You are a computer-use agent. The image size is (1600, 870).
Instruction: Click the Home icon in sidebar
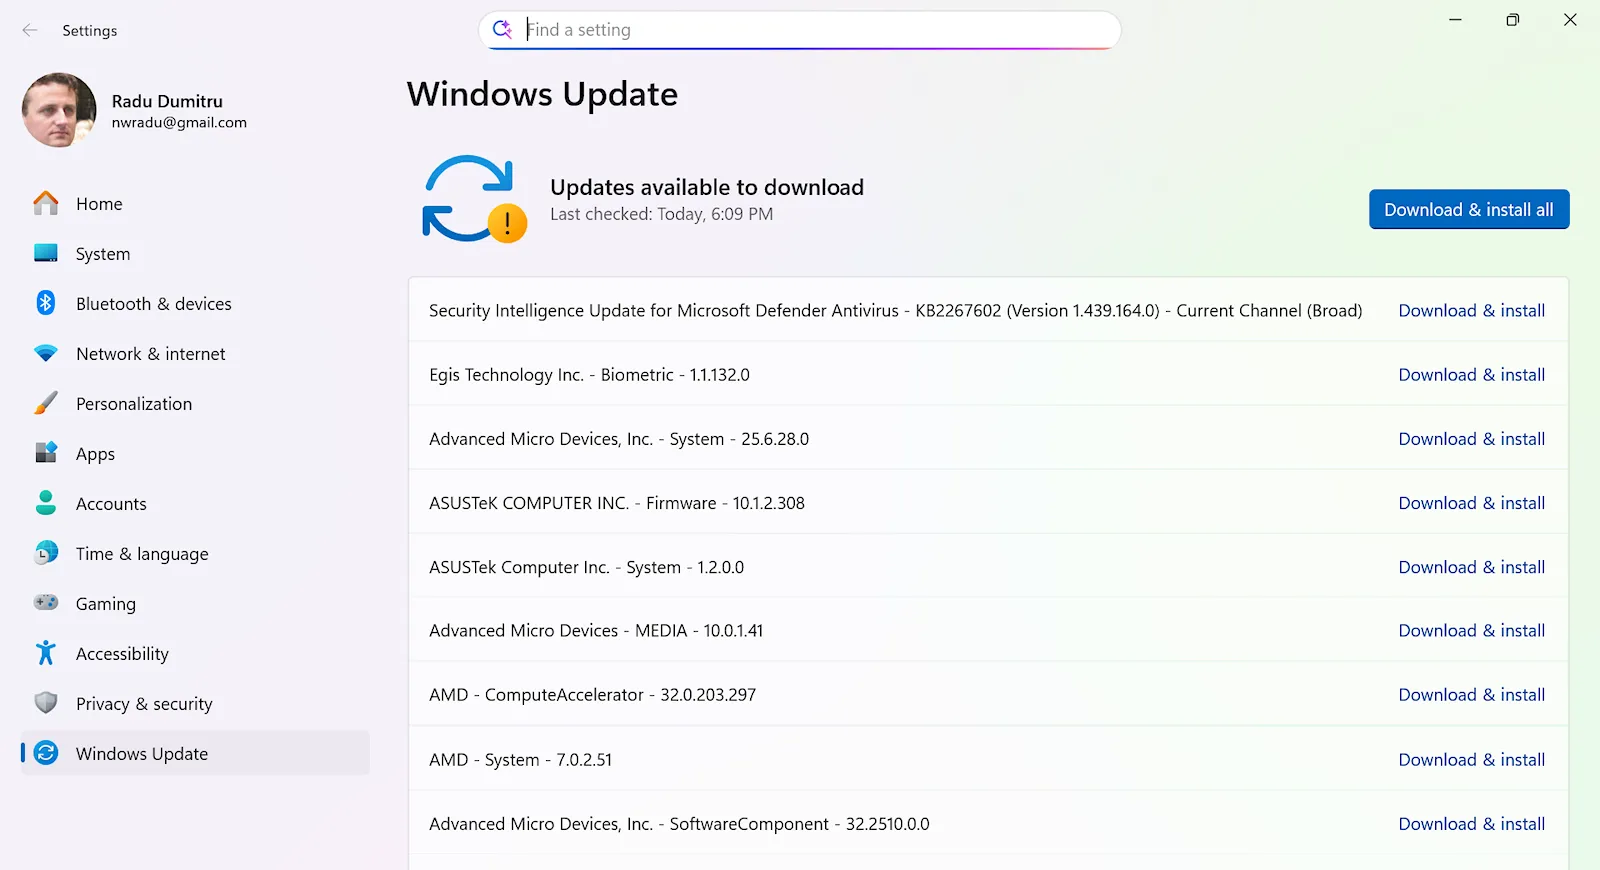(46, 203)
